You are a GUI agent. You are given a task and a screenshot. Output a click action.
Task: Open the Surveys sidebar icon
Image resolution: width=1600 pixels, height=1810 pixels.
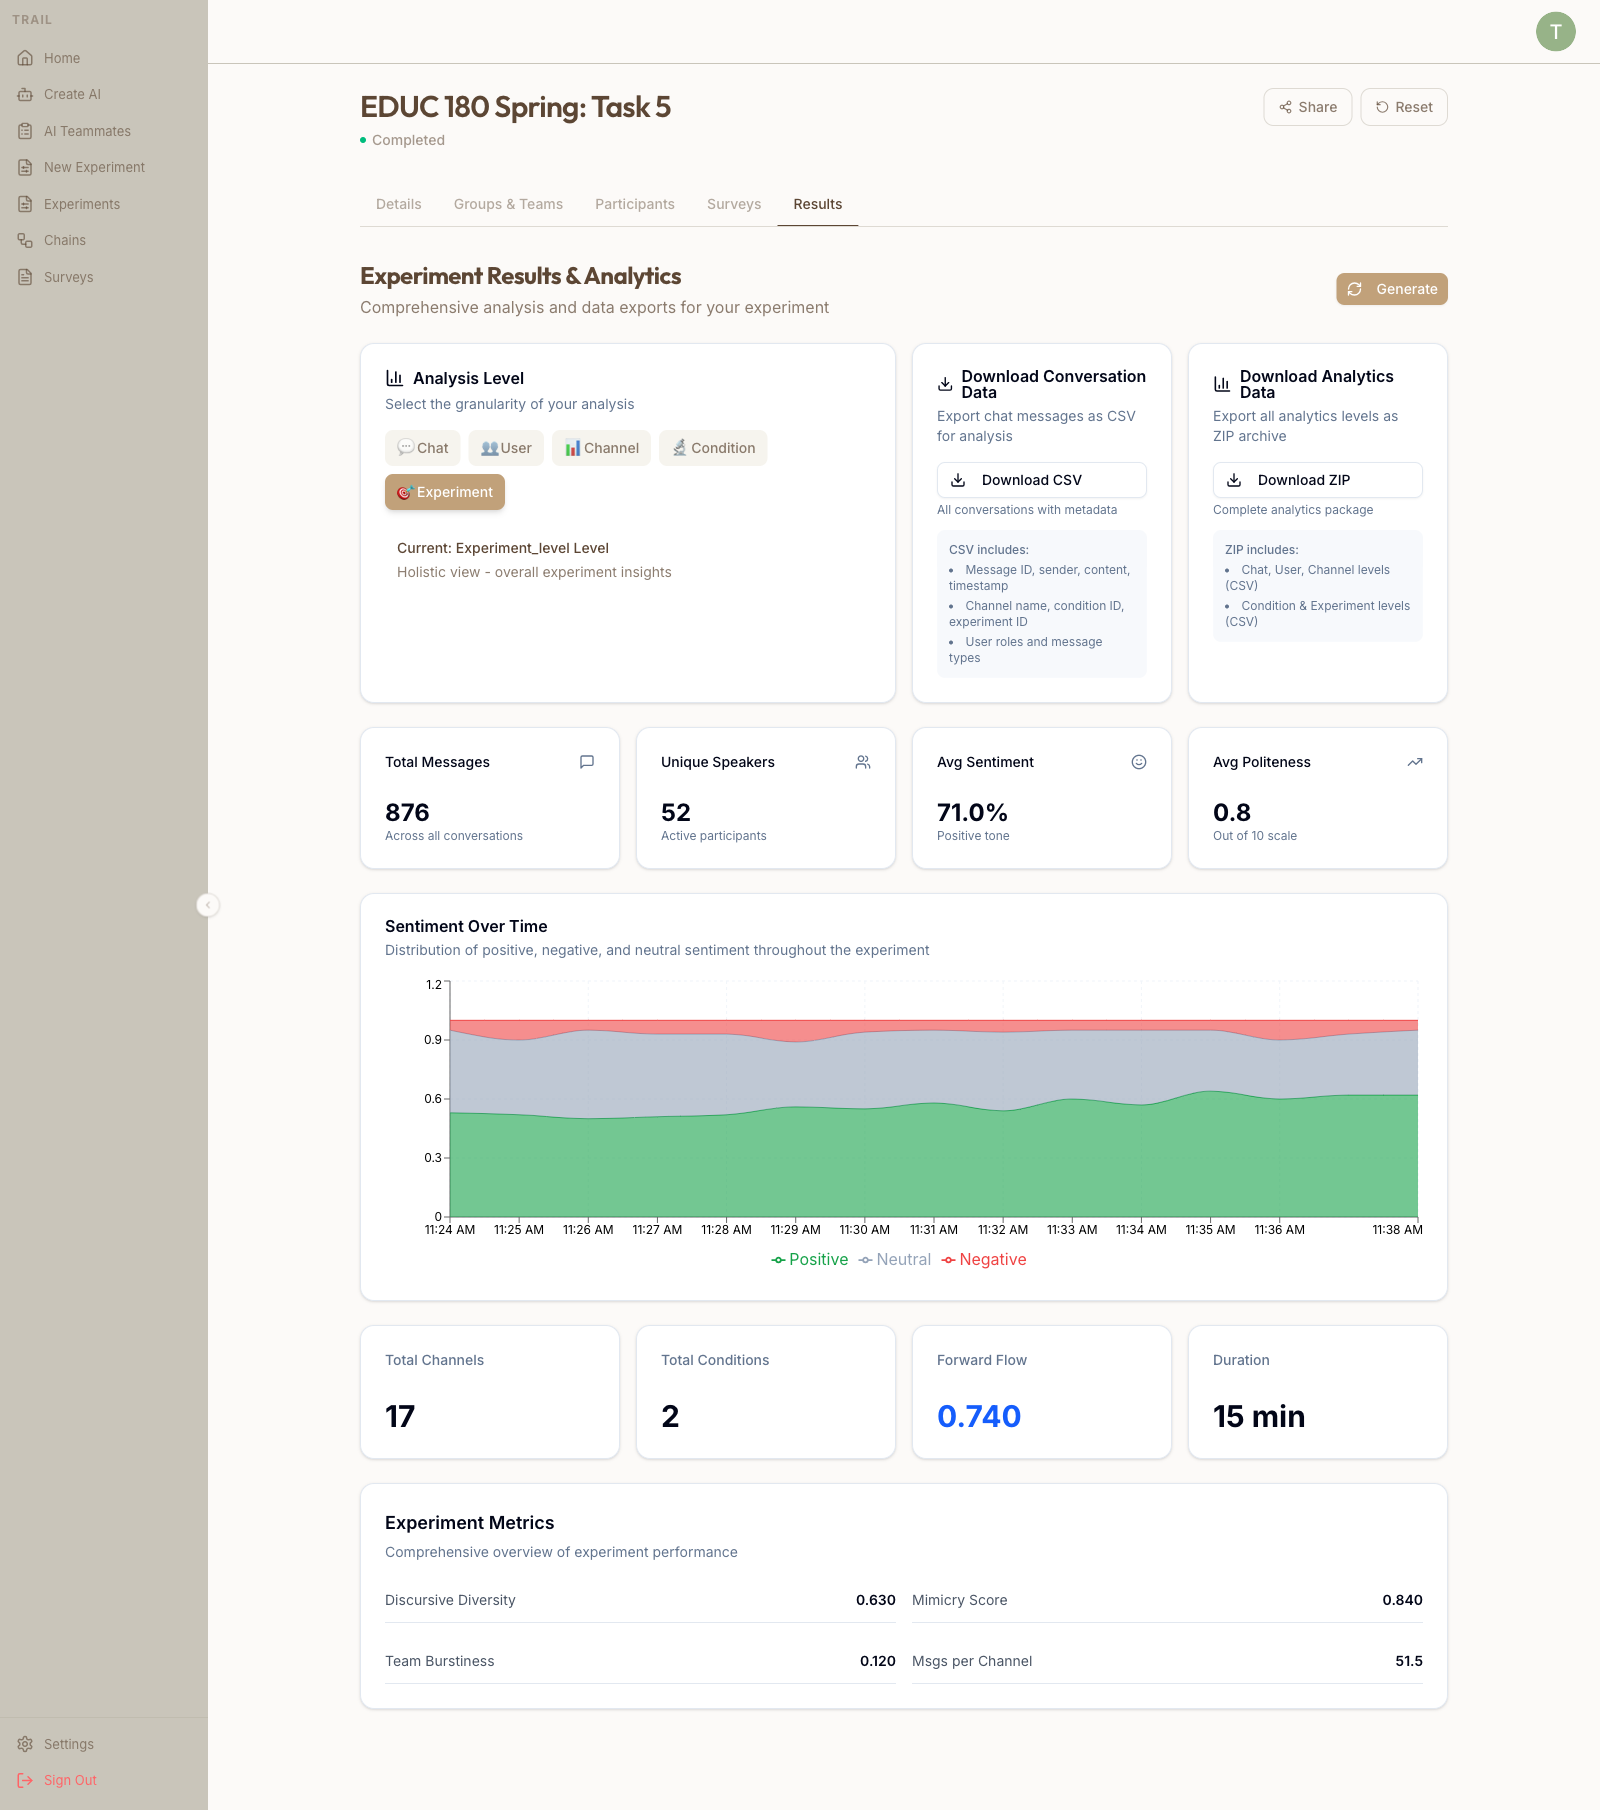point(25,277)
